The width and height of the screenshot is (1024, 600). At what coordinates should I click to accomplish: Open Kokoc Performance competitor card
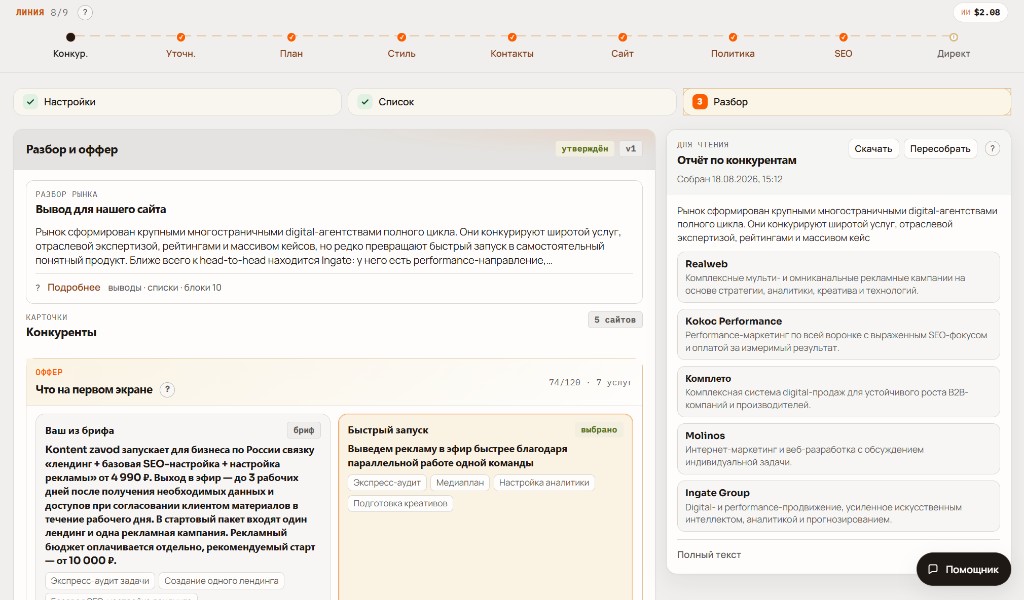pyautogui.click(x=839, y=334)
